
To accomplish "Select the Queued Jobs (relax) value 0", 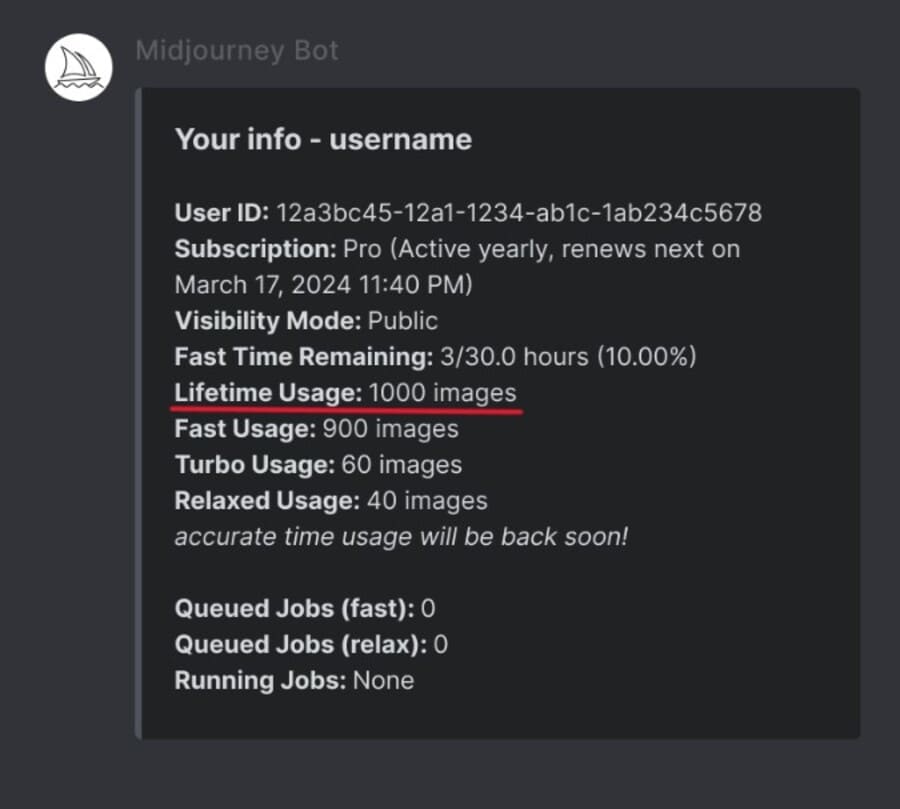I will point(441,645).
